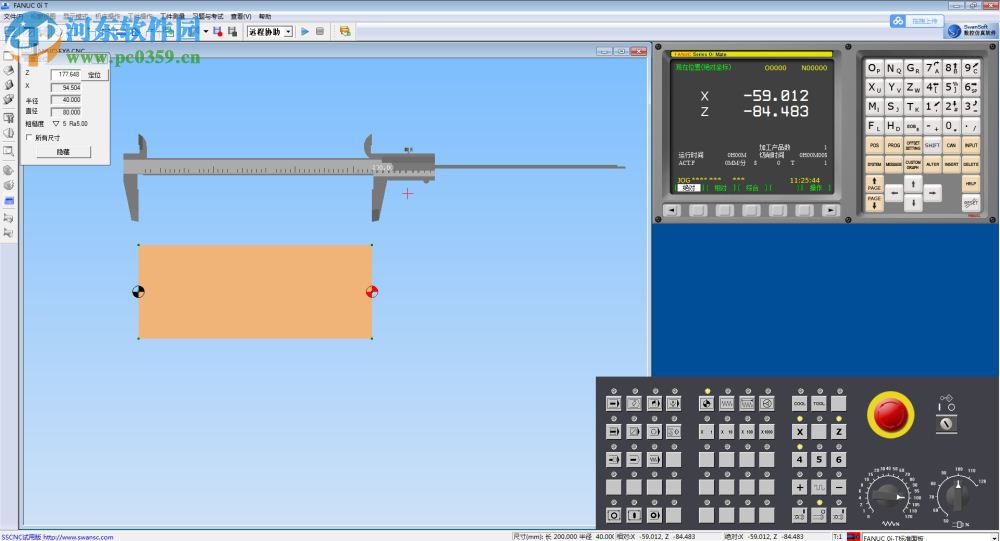Screen dimensions: 1000x541
Task: Click the DELETE key
Action: 971,165
